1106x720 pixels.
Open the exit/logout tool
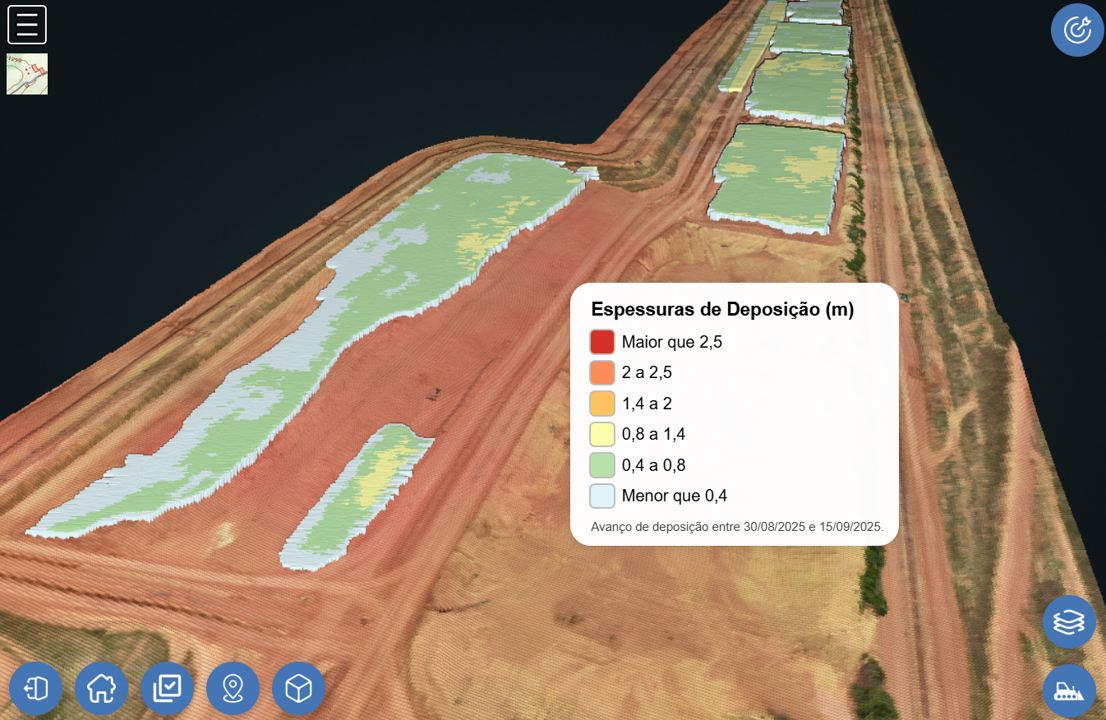click(35, 688)
